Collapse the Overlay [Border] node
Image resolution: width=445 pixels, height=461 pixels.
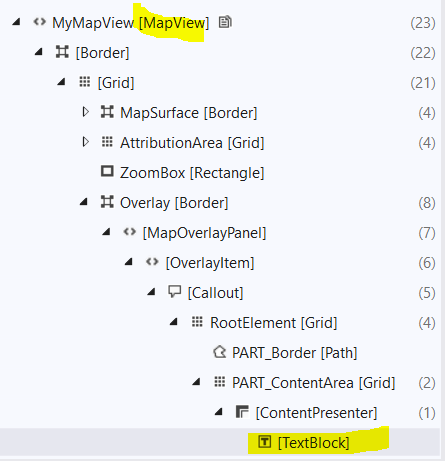pos(84,202)
